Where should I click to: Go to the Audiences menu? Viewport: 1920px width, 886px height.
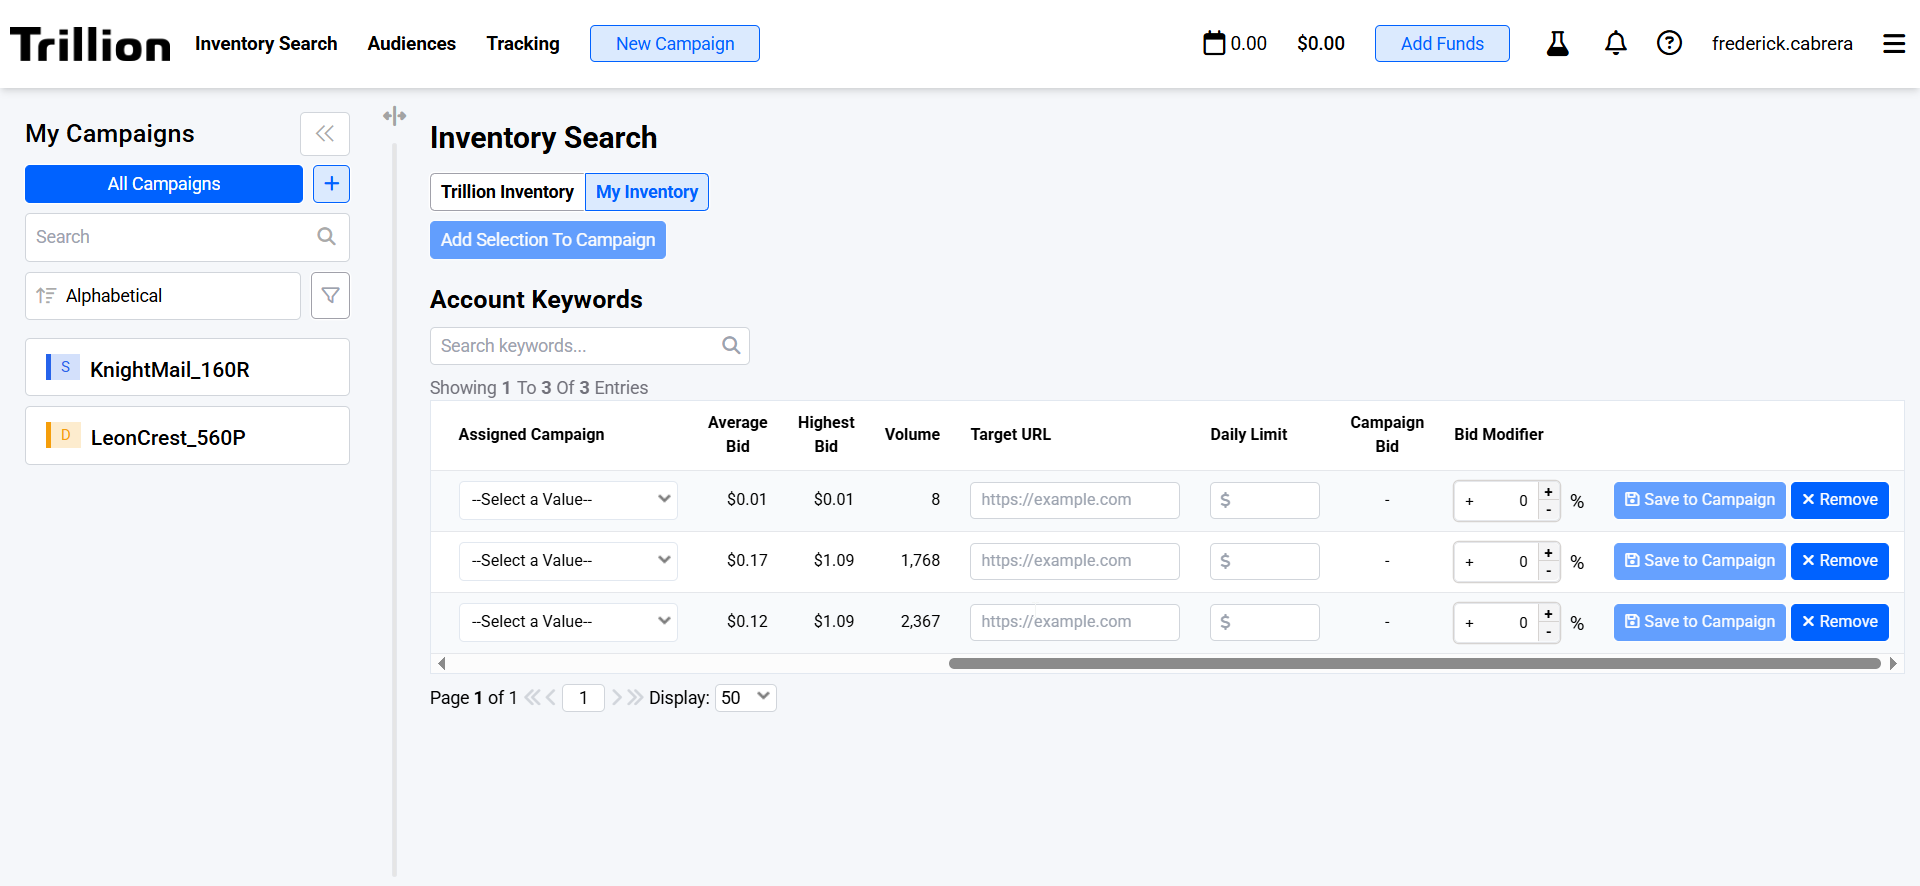pyautogui.click(x=411, y=44)
